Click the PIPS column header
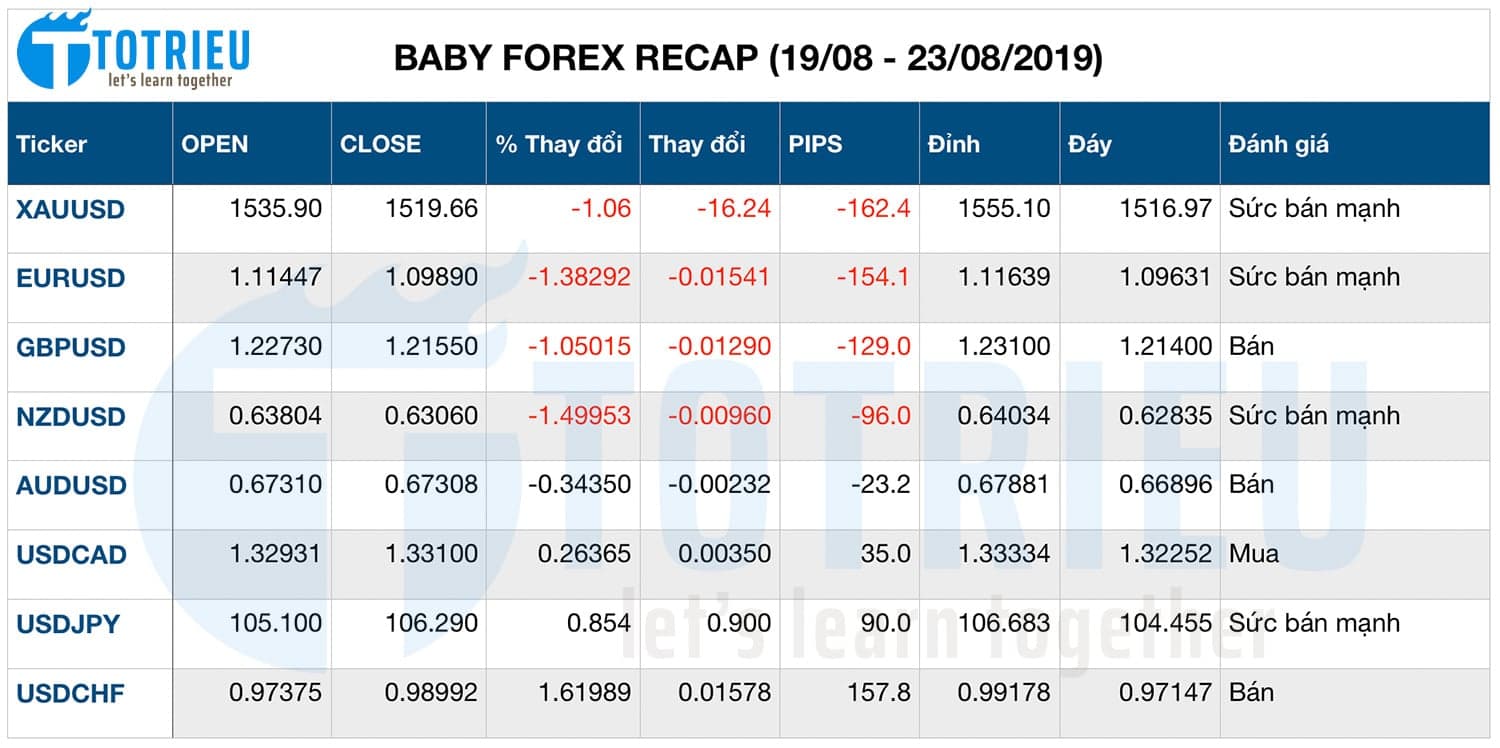The height and width of the screenshot is (748, 1500). tap(814, 144)
